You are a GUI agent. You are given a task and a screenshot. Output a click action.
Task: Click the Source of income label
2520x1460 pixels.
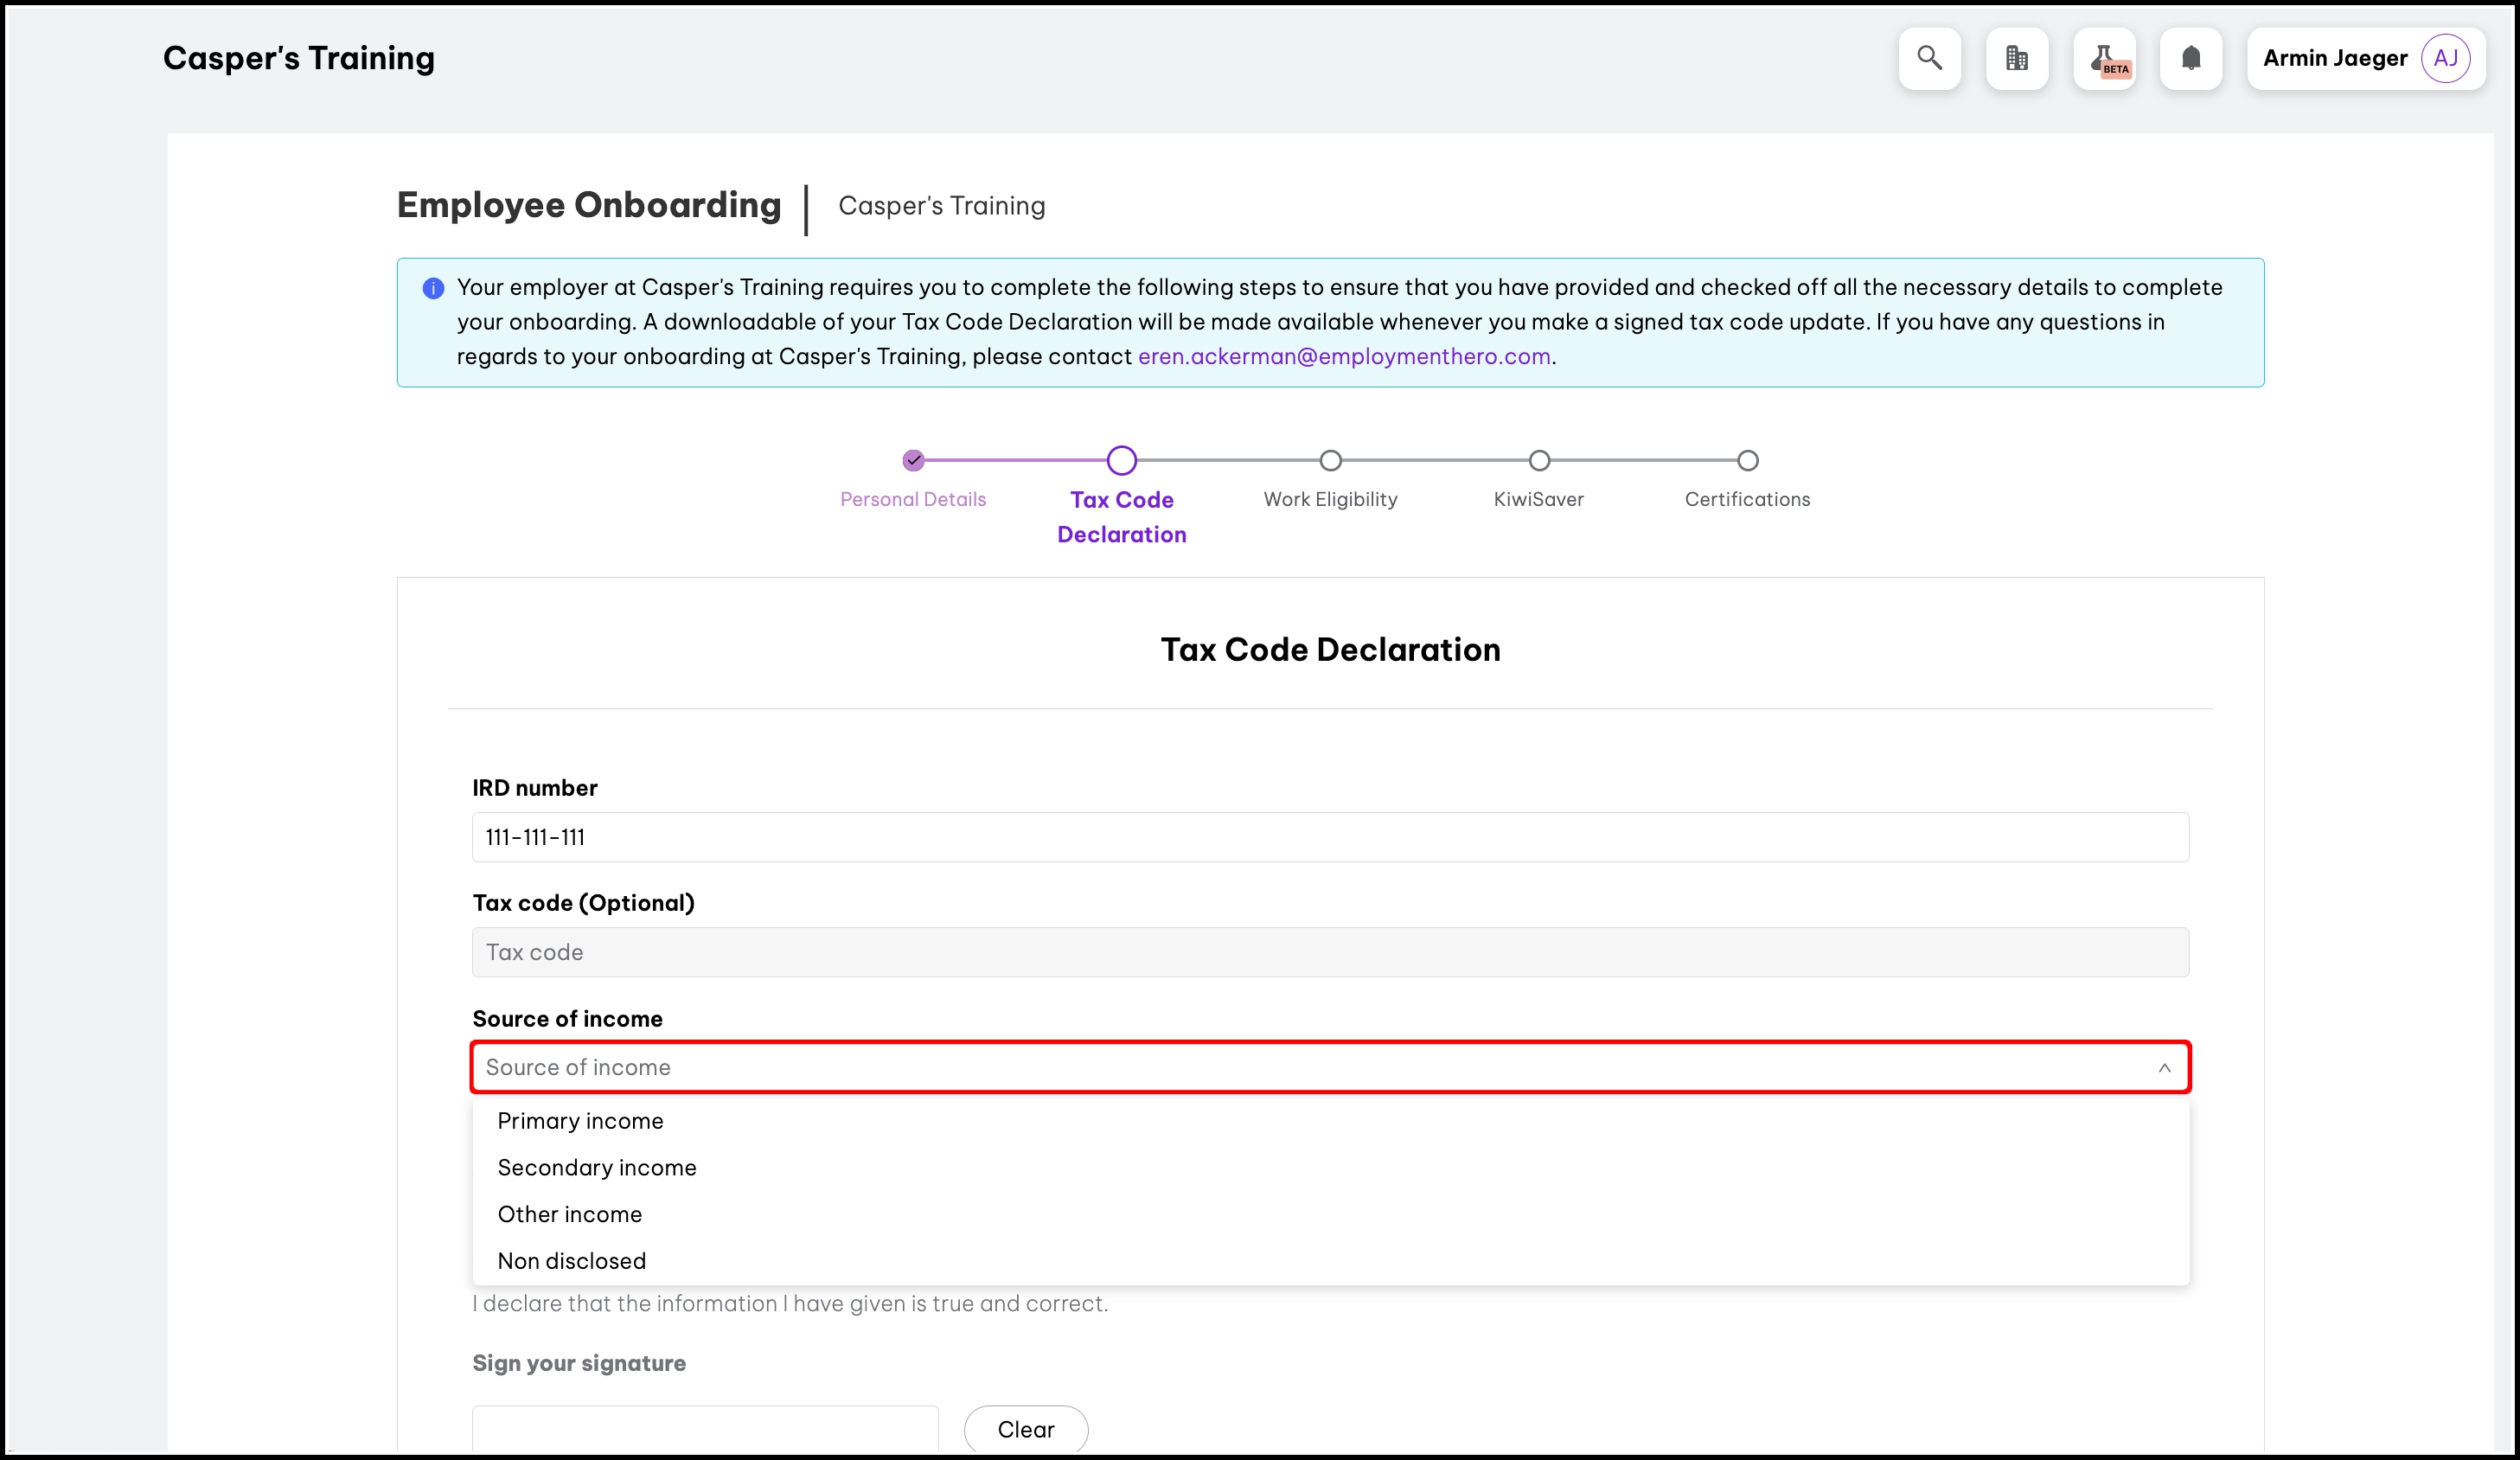pyautogui.click(x=568, y=1019)
